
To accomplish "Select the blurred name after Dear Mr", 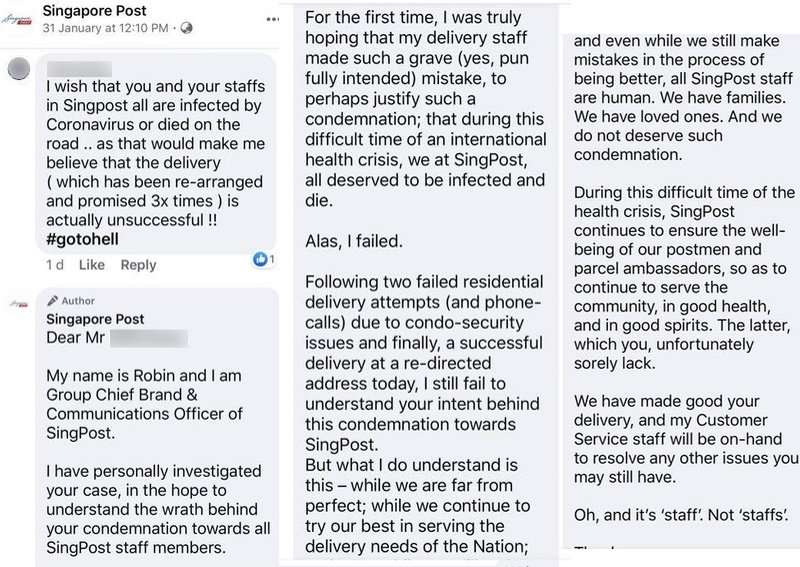I will point(148,338).
